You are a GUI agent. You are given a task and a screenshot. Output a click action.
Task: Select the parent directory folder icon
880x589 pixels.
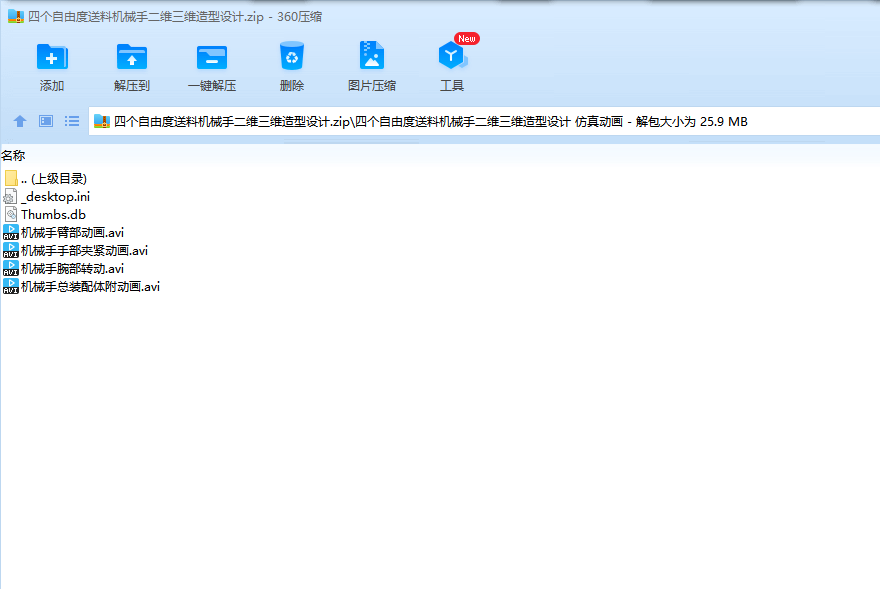pyautogui.click(x=11, y=179)
